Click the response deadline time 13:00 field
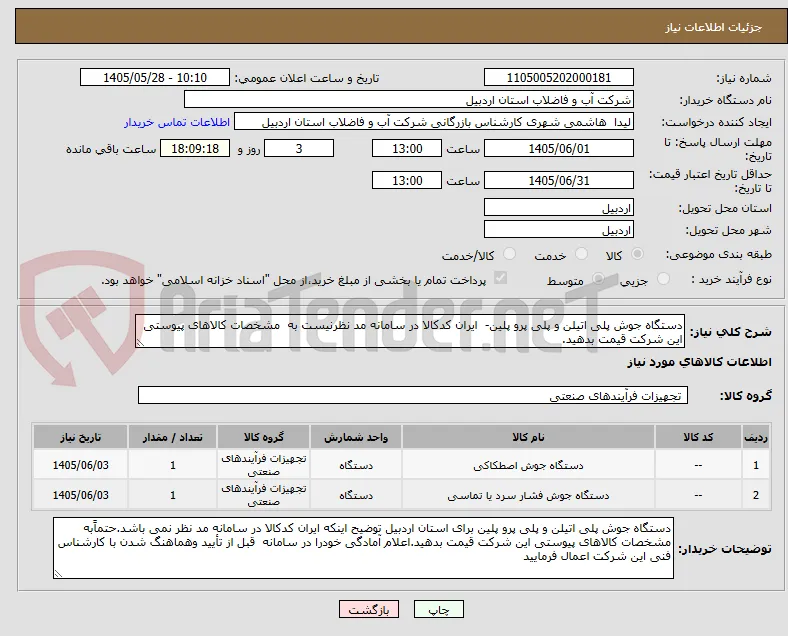 coord(407,149)
